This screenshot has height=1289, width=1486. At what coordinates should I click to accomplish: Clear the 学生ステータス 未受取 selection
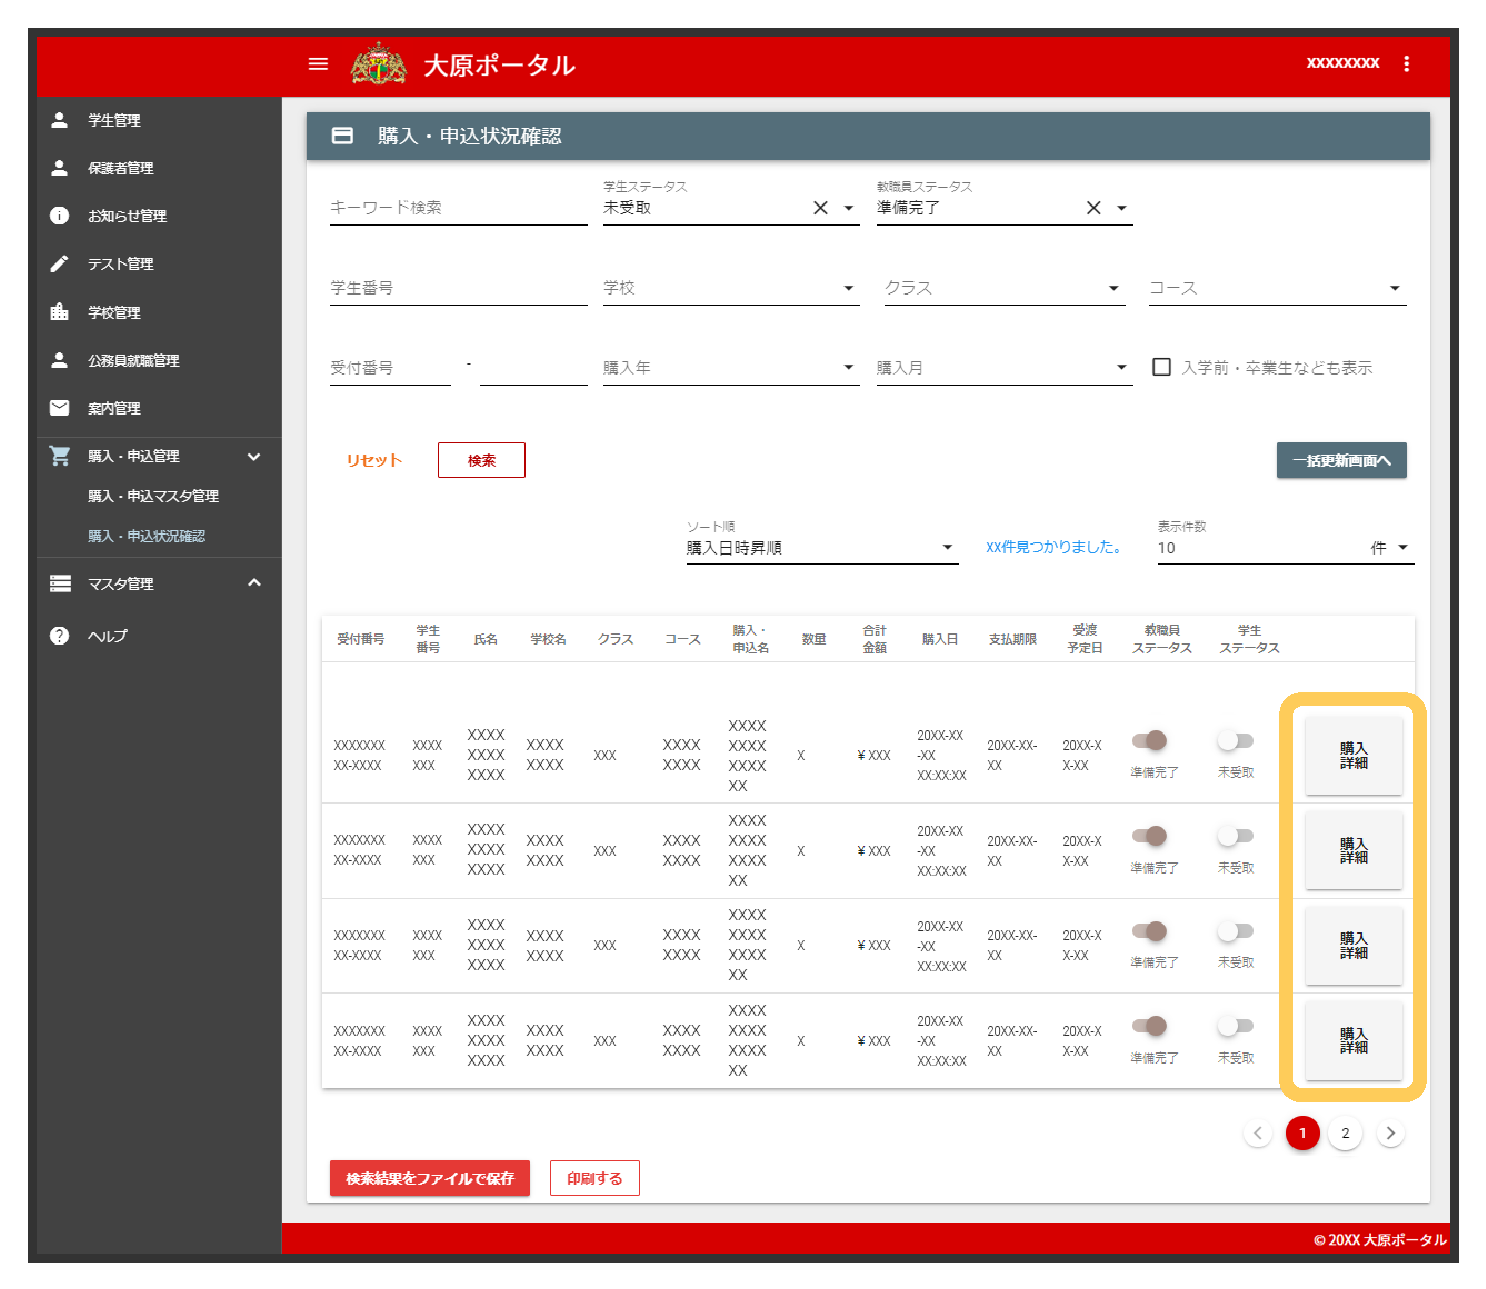click(820, 208)
